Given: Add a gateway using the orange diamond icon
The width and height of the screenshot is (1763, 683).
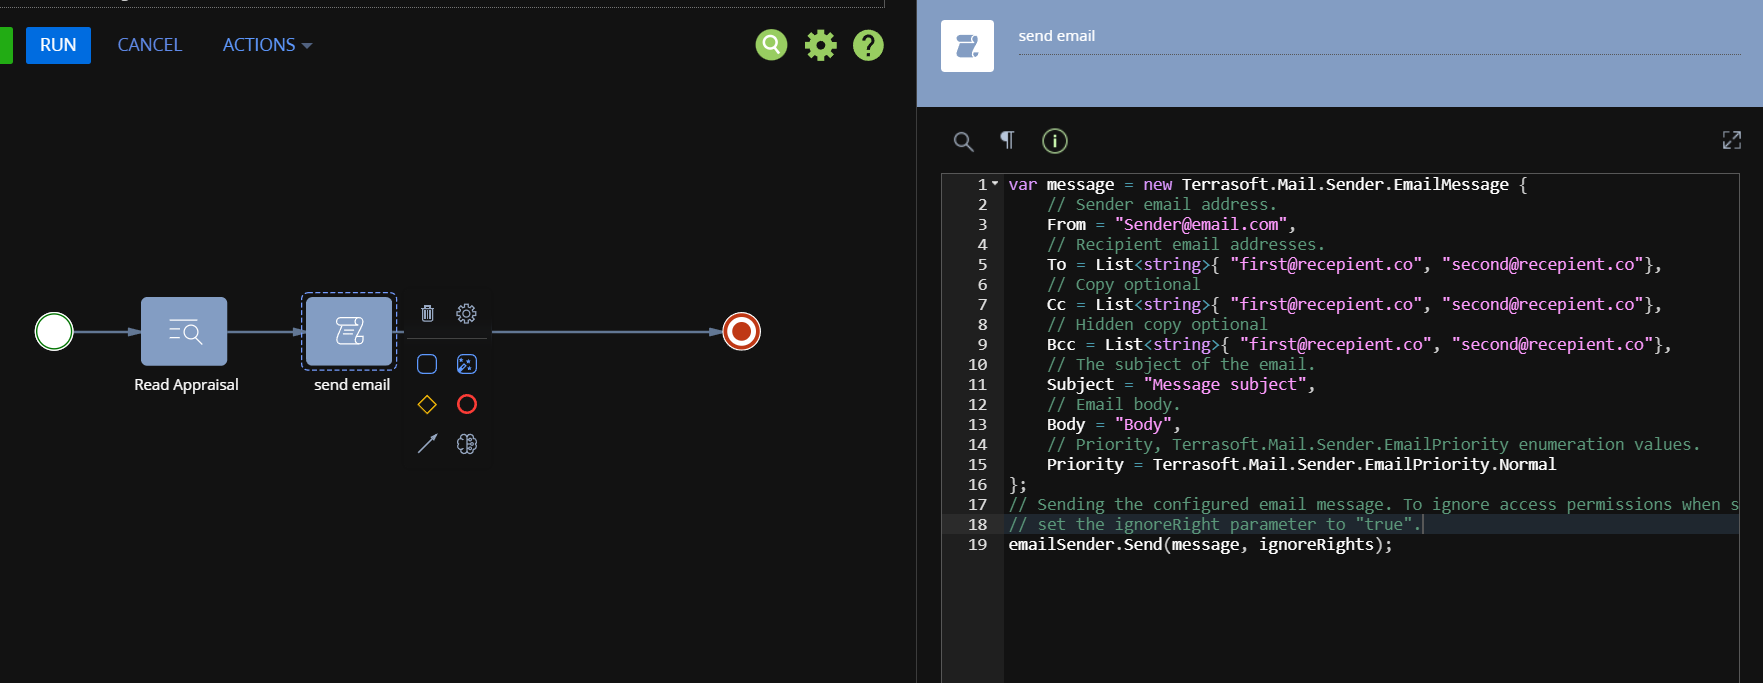Looking at the screenshot, I should pyautogui.click(x=427, y=404).
